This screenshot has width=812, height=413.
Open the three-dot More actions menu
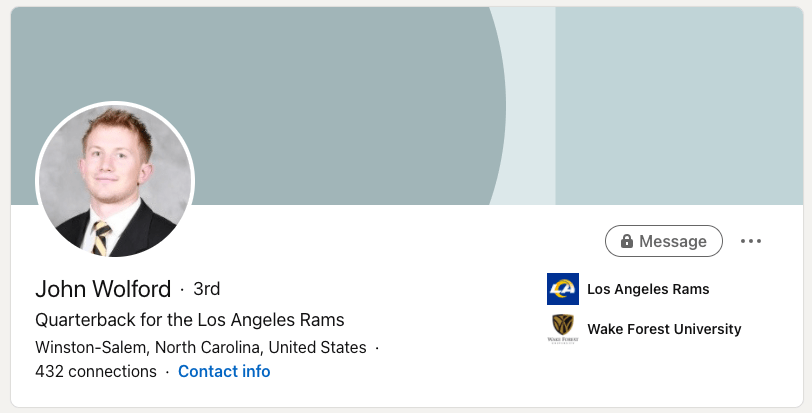(x=751, y=241)
